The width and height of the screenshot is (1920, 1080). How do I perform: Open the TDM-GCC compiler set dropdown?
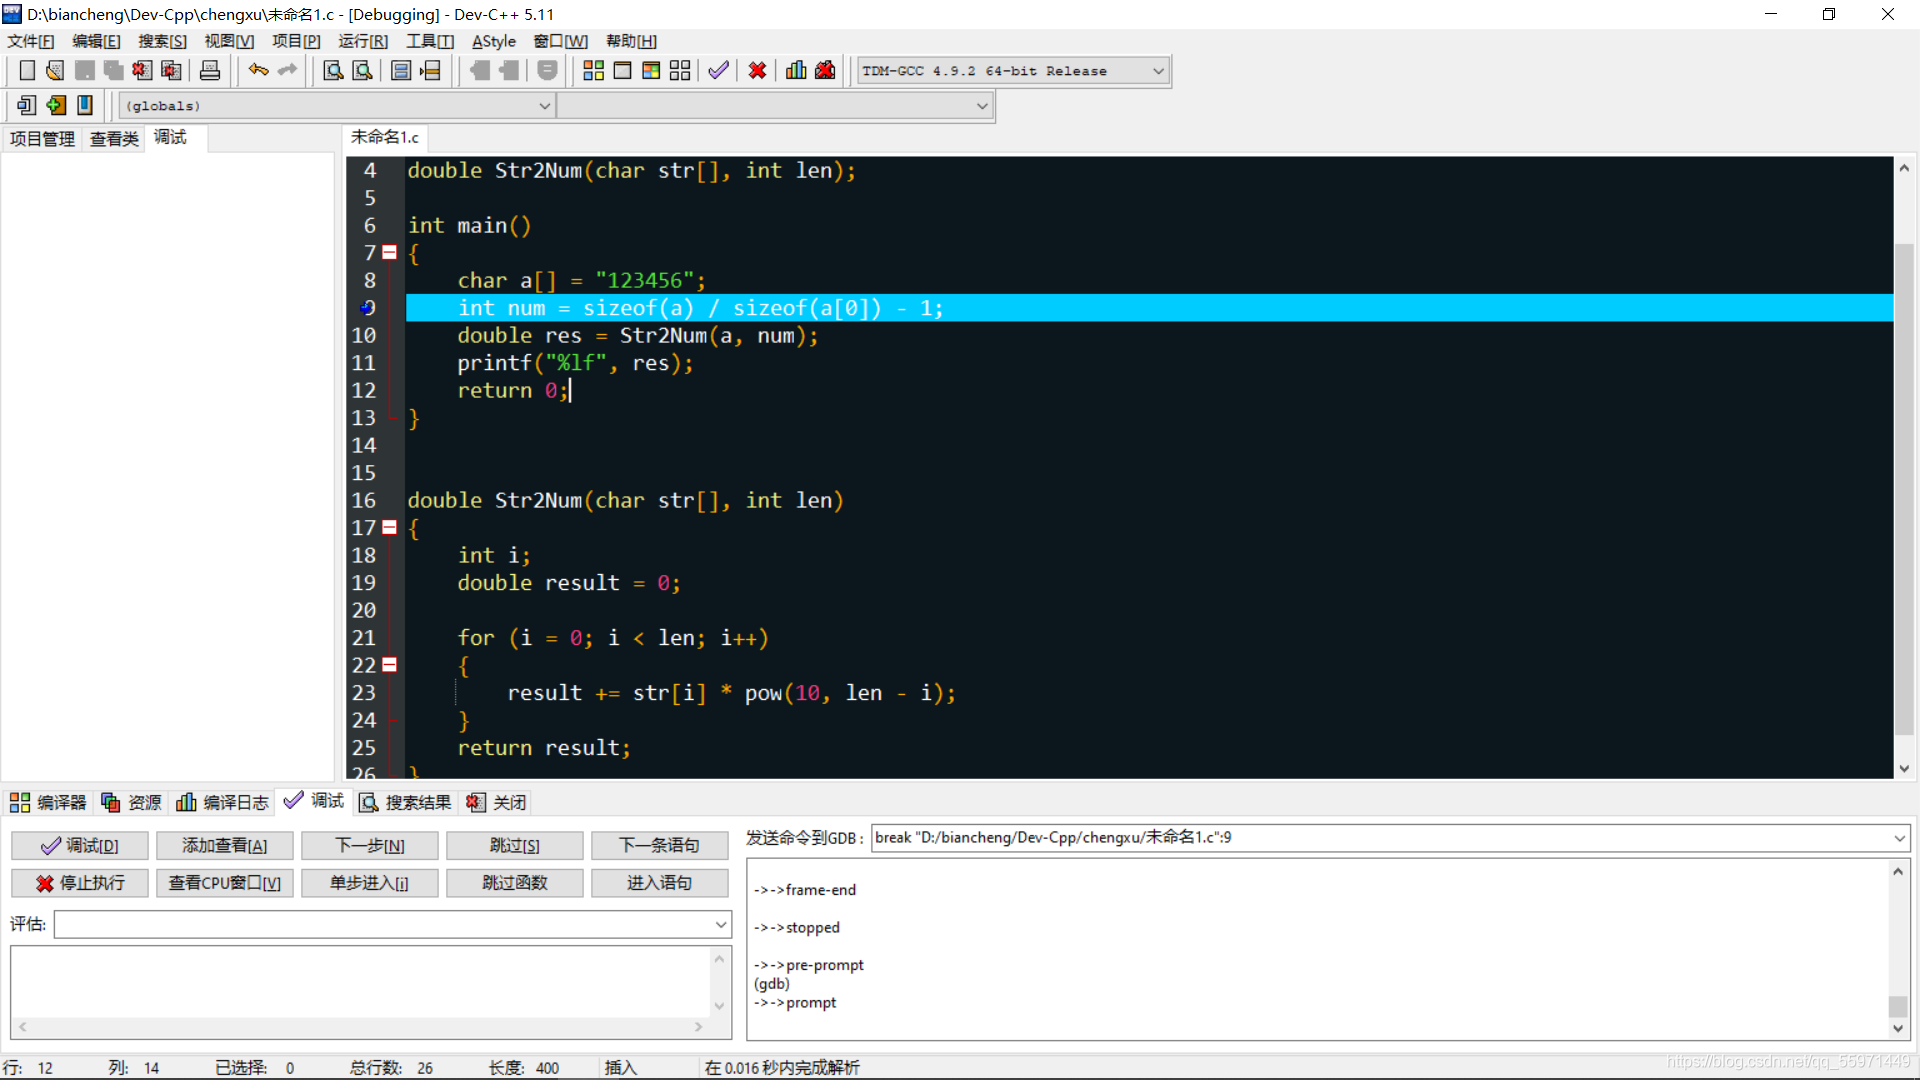click(x=1158, y=71)
